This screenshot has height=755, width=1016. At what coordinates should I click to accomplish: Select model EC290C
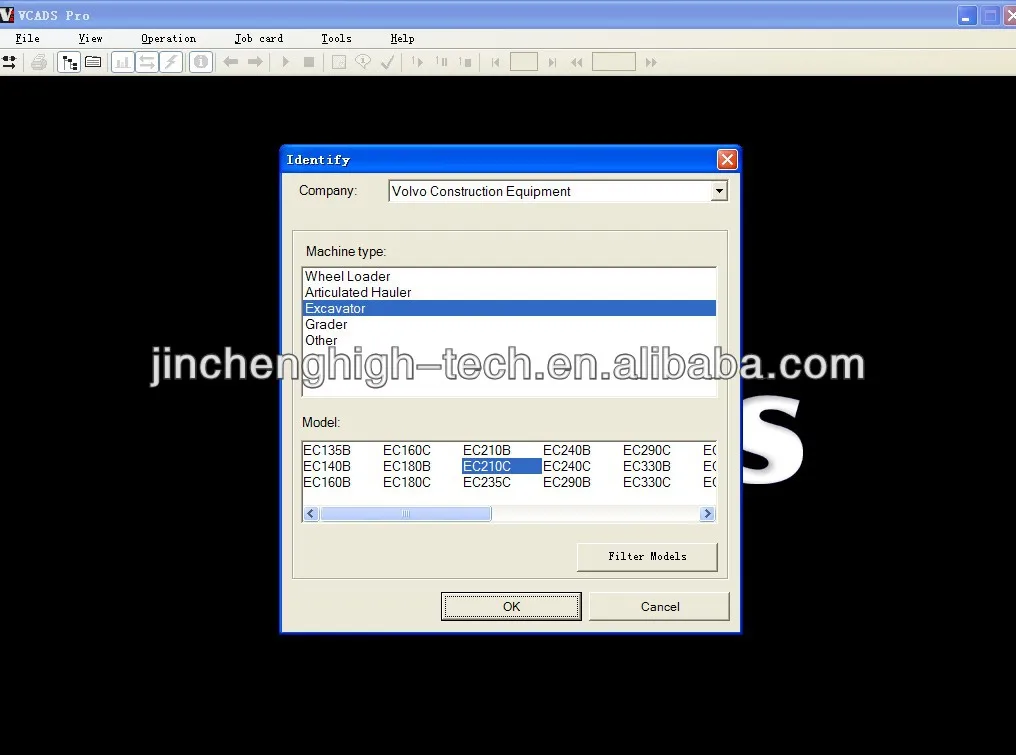click(647, 450)
